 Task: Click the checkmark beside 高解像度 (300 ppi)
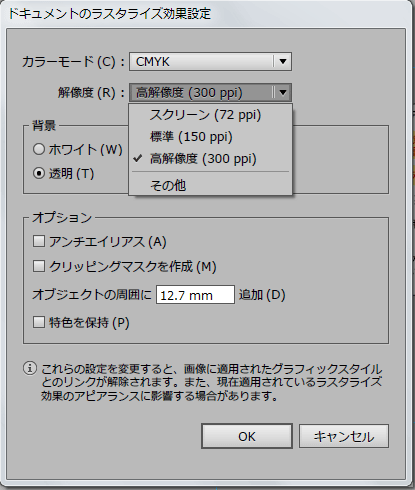pos(138,159)
